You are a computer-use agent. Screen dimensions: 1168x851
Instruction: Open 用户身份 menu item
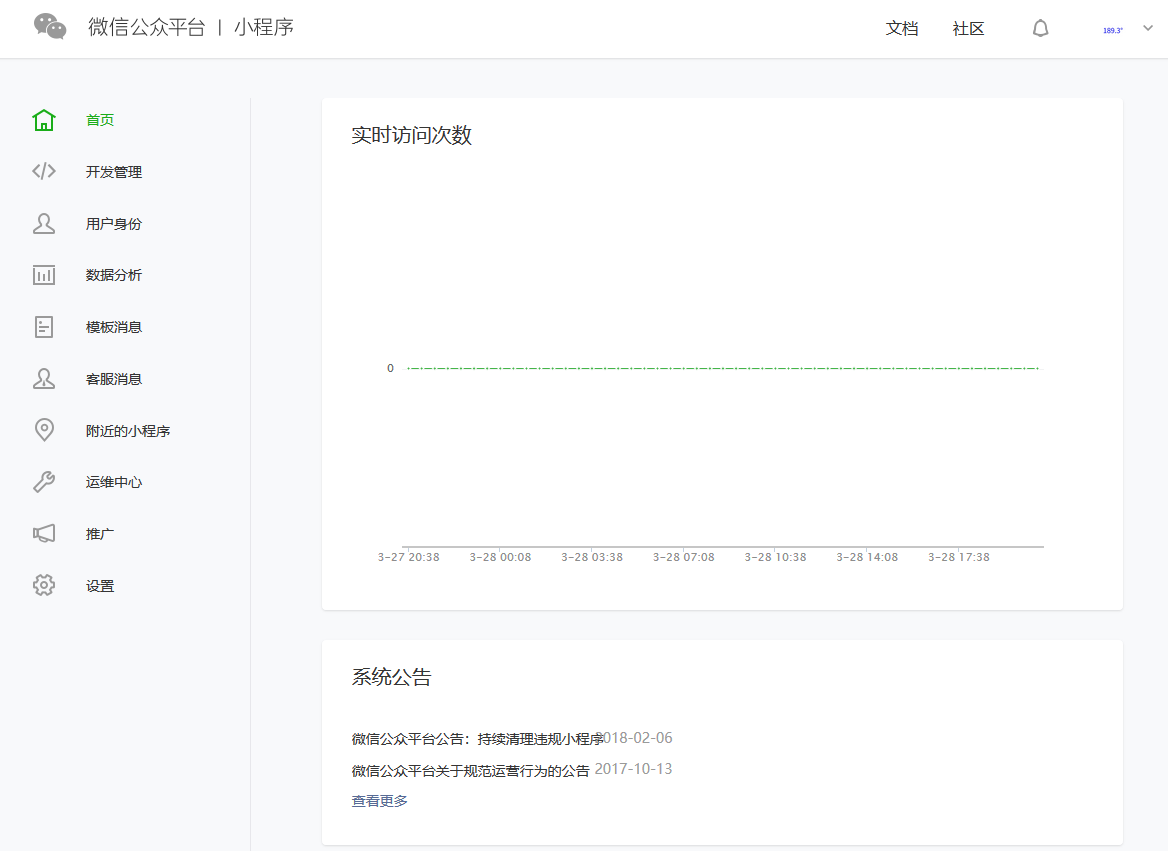113,224
